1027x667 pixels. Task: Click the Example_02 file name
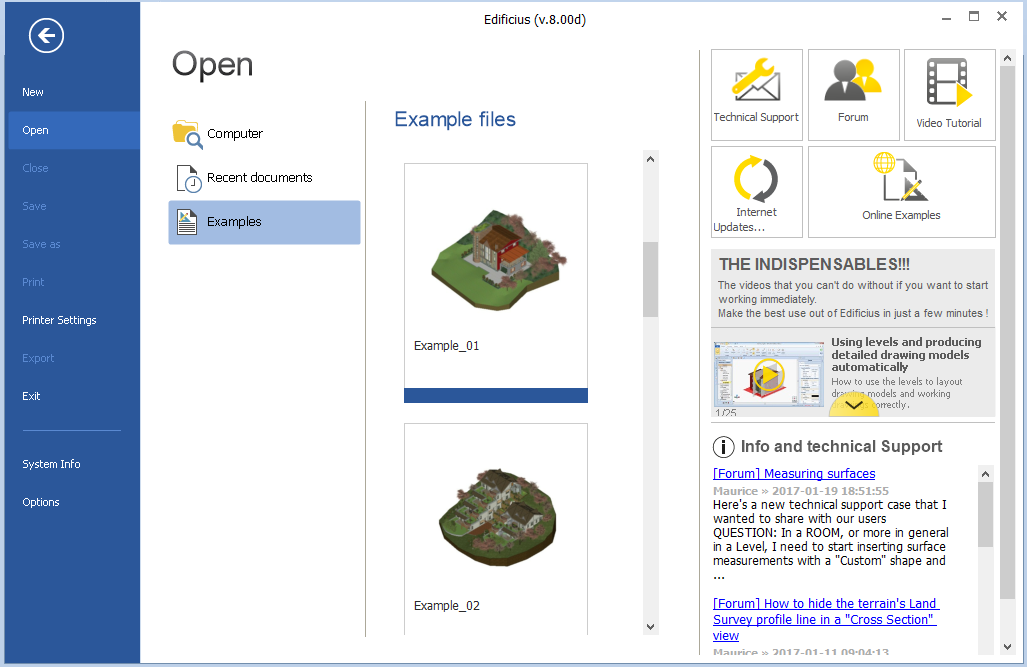coord(447,606)
